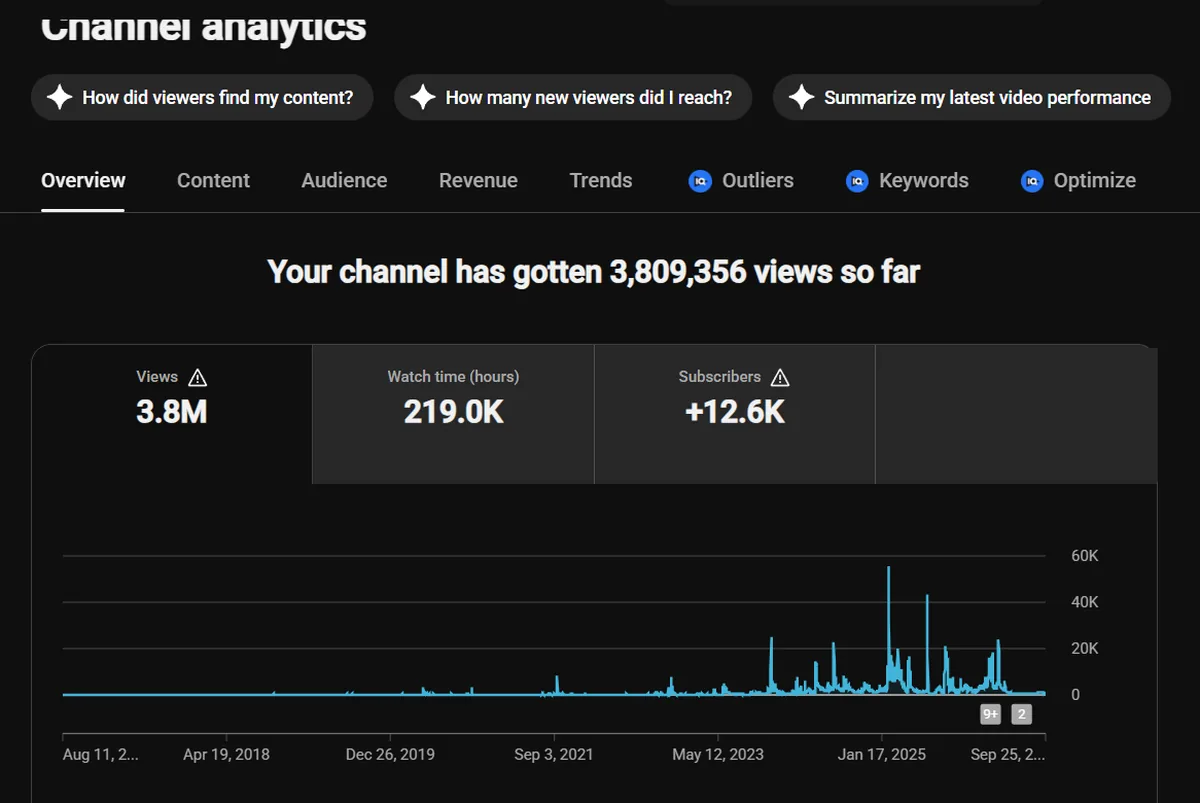The width and height of the screenshot is (1200, 803).
Task: Switch to the Content tab
Action: [213, 181]
